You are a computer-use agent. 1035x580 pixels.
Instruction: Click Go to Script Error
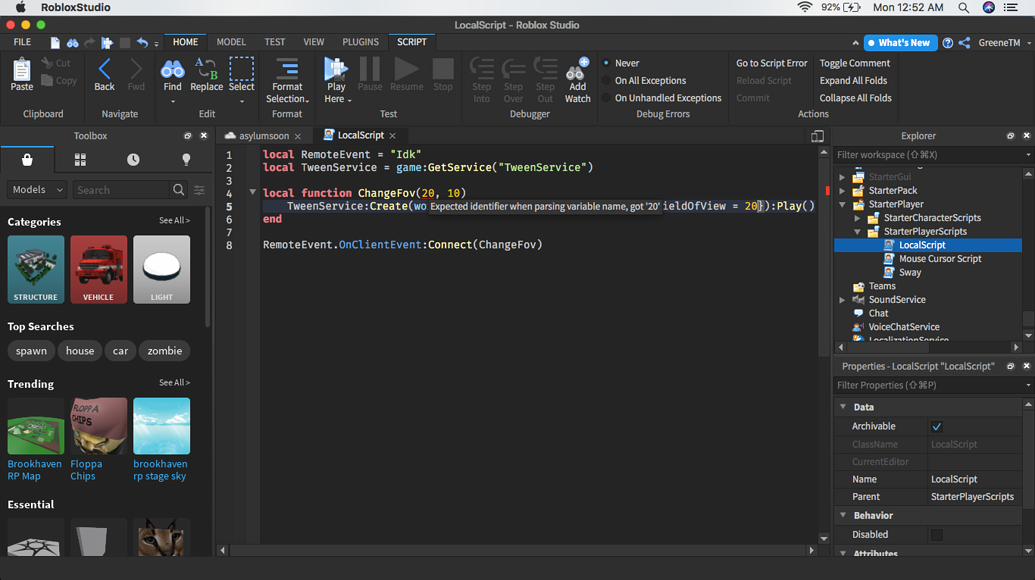[772, 63]
